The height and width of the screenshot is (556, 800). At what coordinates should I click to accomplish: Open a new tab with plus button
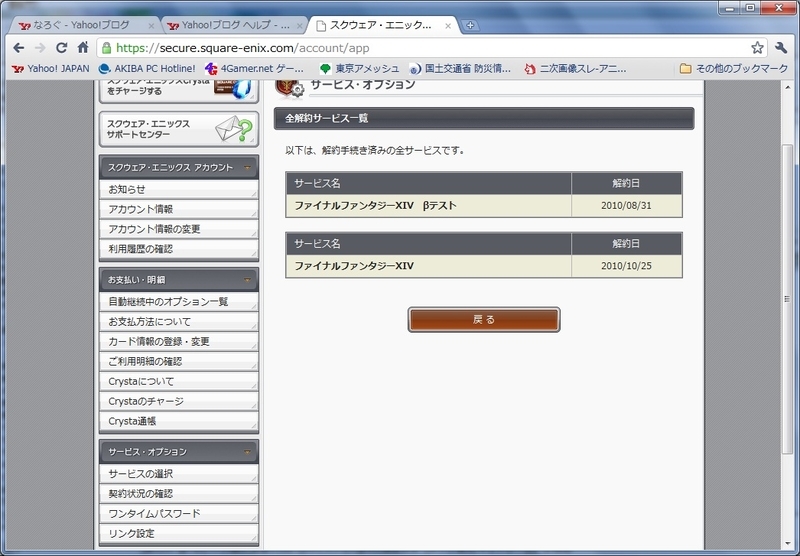[470, 25]
